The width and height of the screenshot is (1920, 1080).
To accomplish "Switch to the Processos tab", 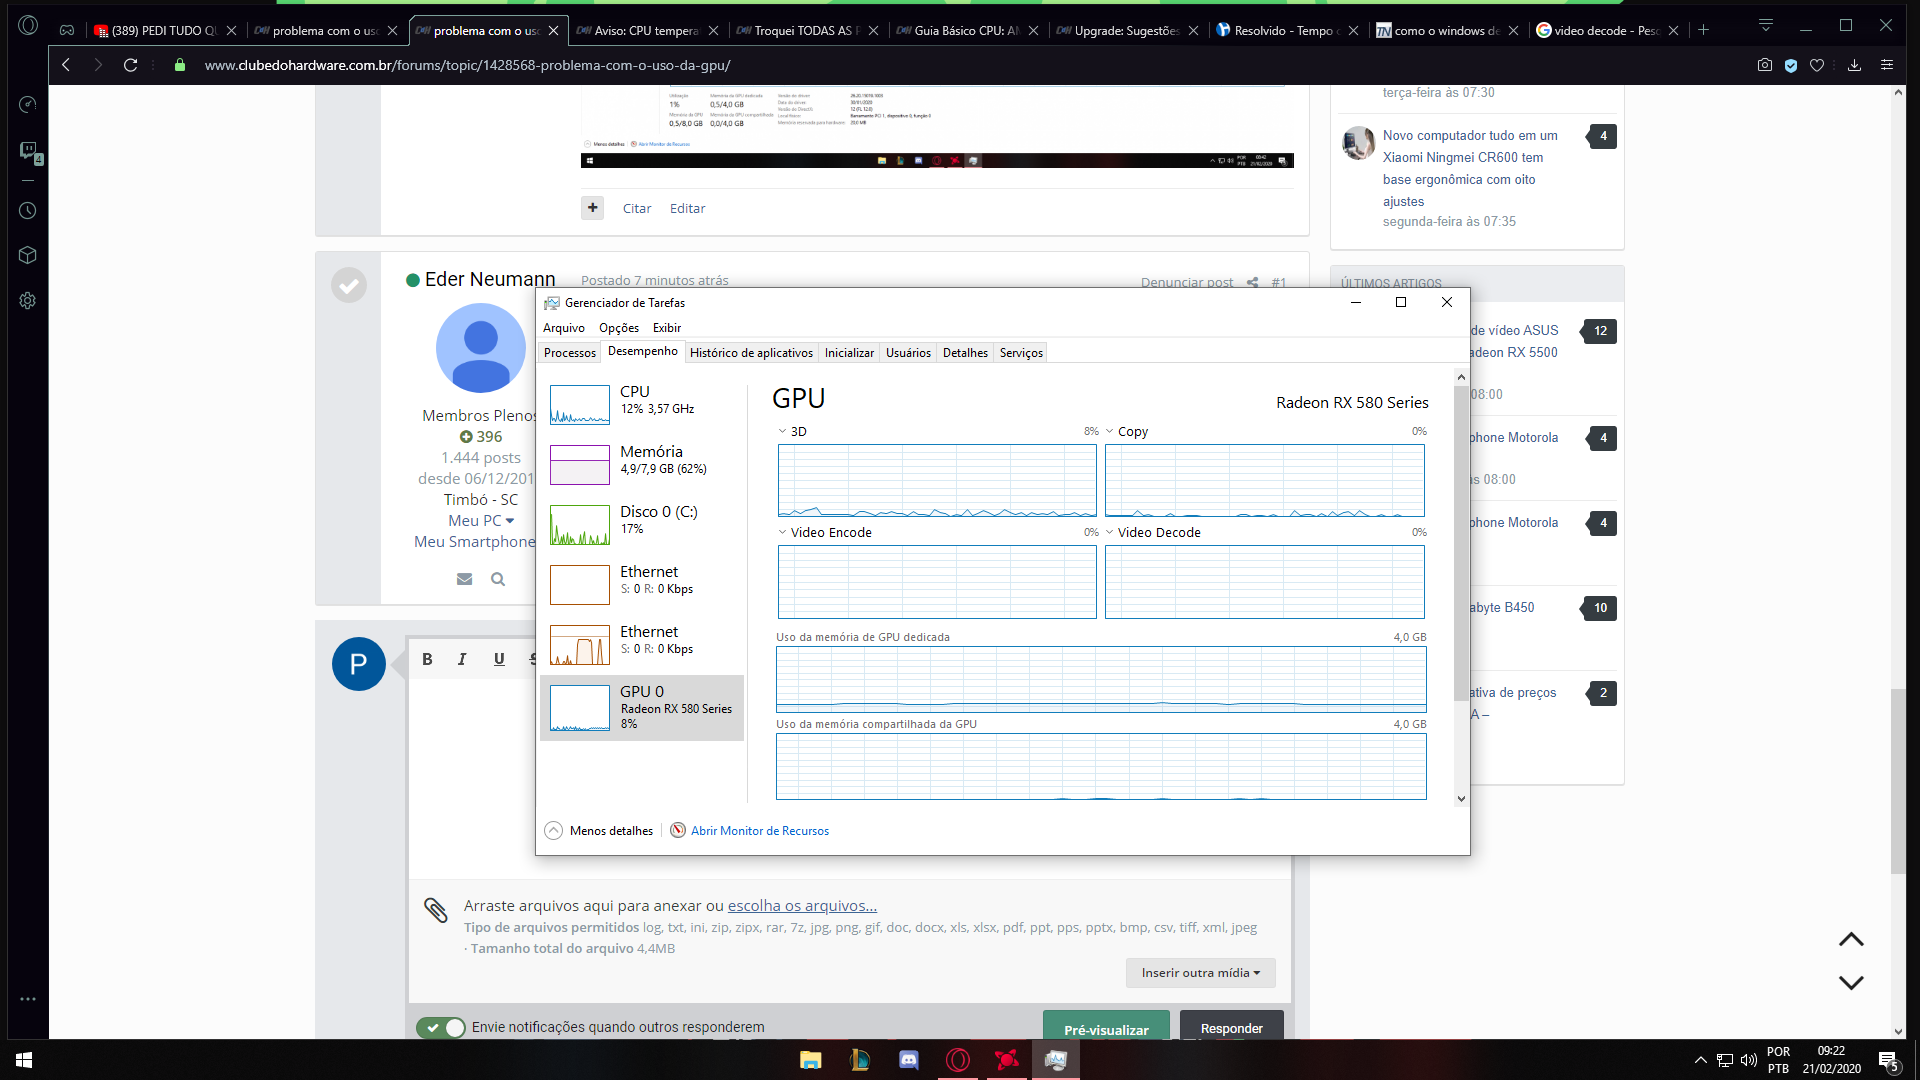I will 570,353.
